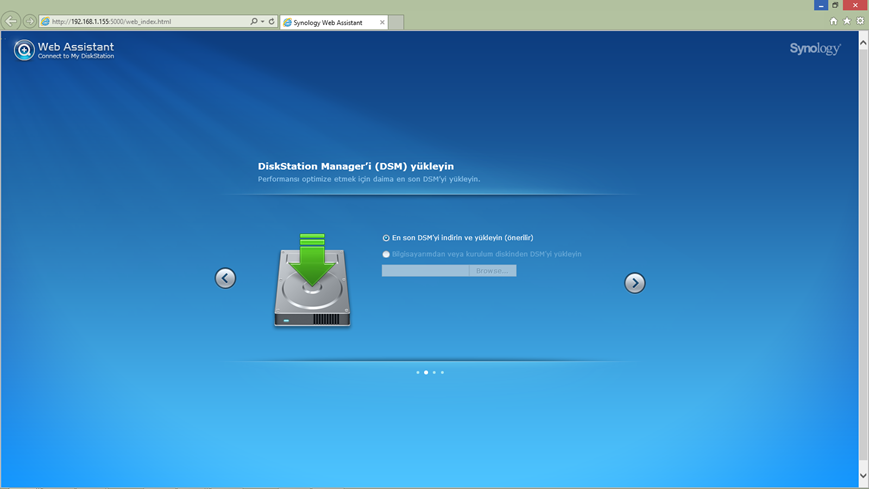Click the first step indicator dot
Screen dimensions: 869x489
418,373
